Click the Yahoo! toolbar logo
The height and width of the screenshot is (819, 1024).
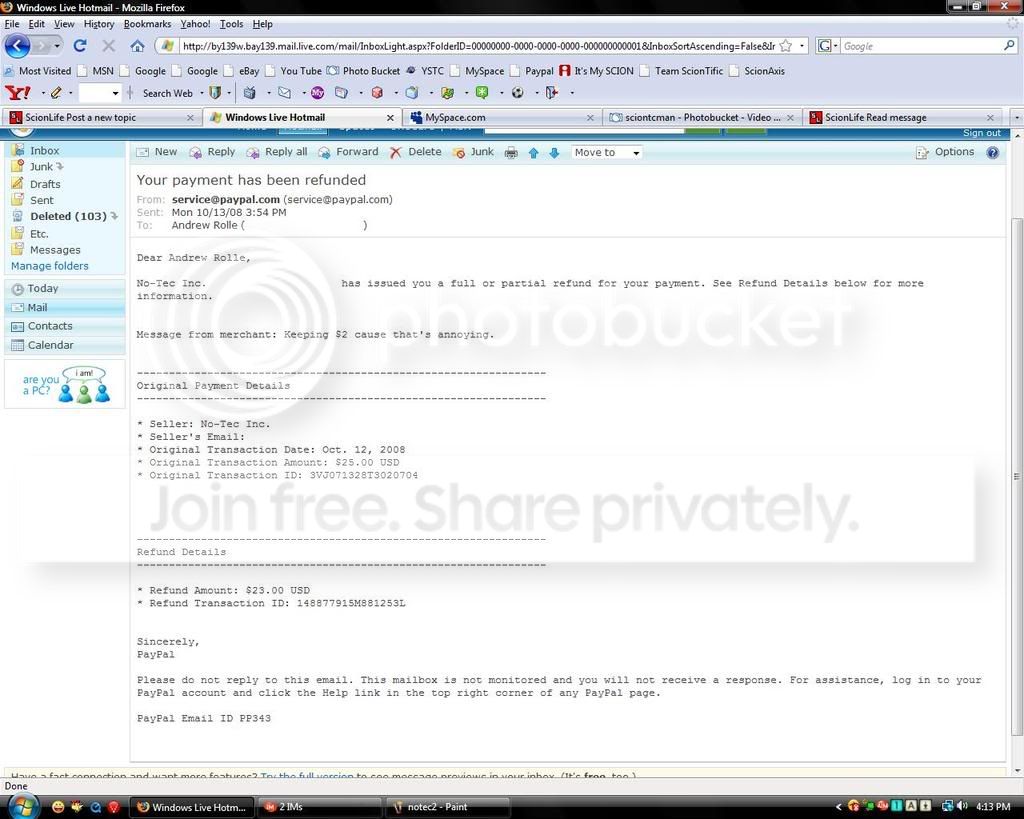(x=17, y=93)
